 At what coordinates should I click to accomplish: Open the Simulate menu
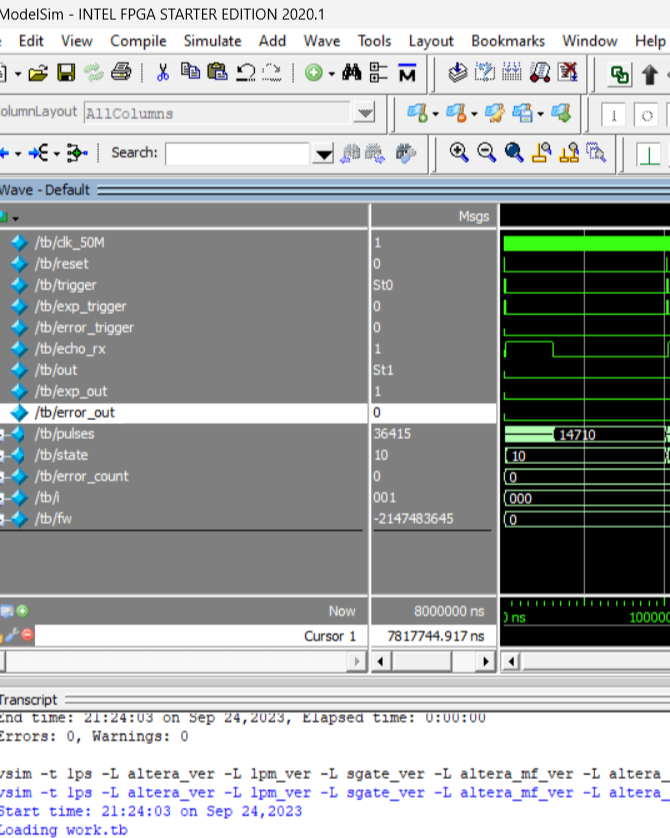(x=213, y=41)
